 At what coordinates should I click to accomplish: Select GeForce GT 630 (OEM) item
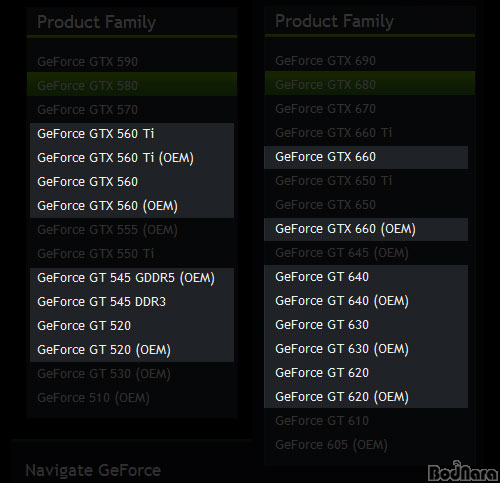coord(342,349)
